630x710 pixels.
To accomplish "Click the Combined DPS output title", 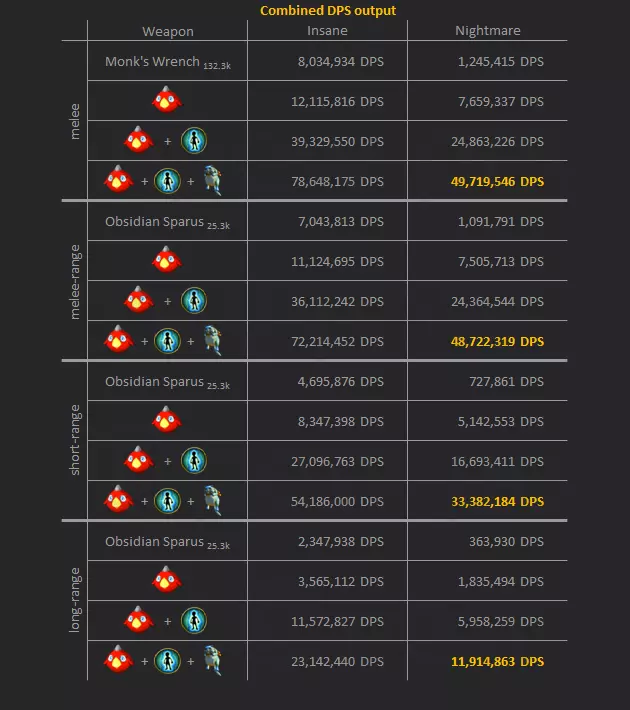I will point(328,10).
